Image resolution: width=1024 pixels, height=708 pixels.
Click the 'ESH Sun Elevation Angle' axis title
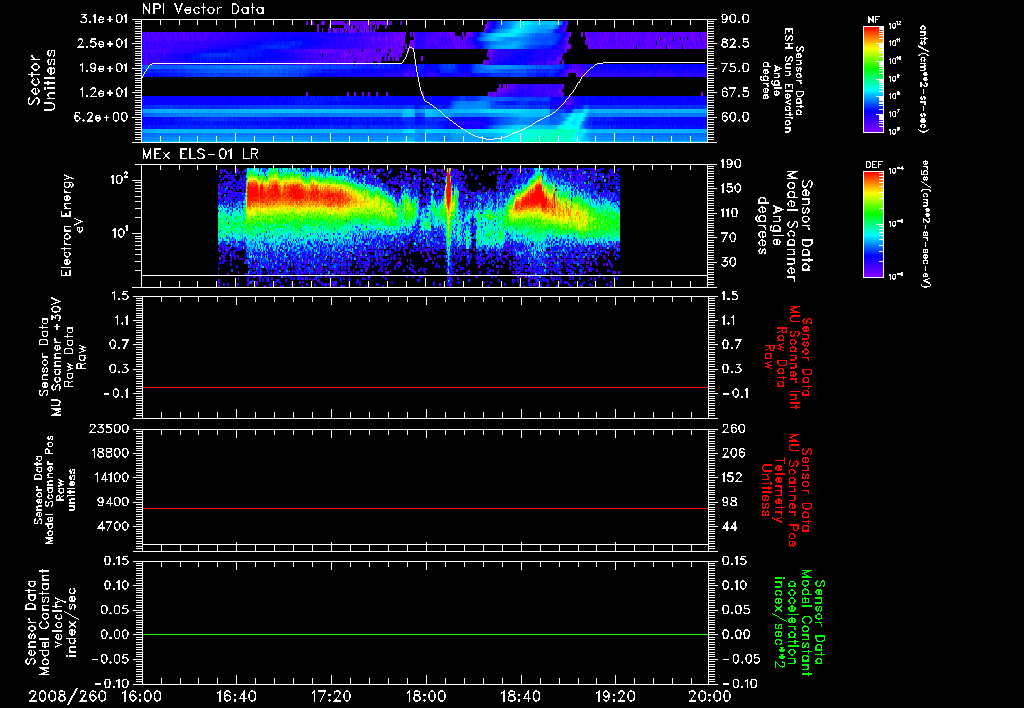coord(784,80)
